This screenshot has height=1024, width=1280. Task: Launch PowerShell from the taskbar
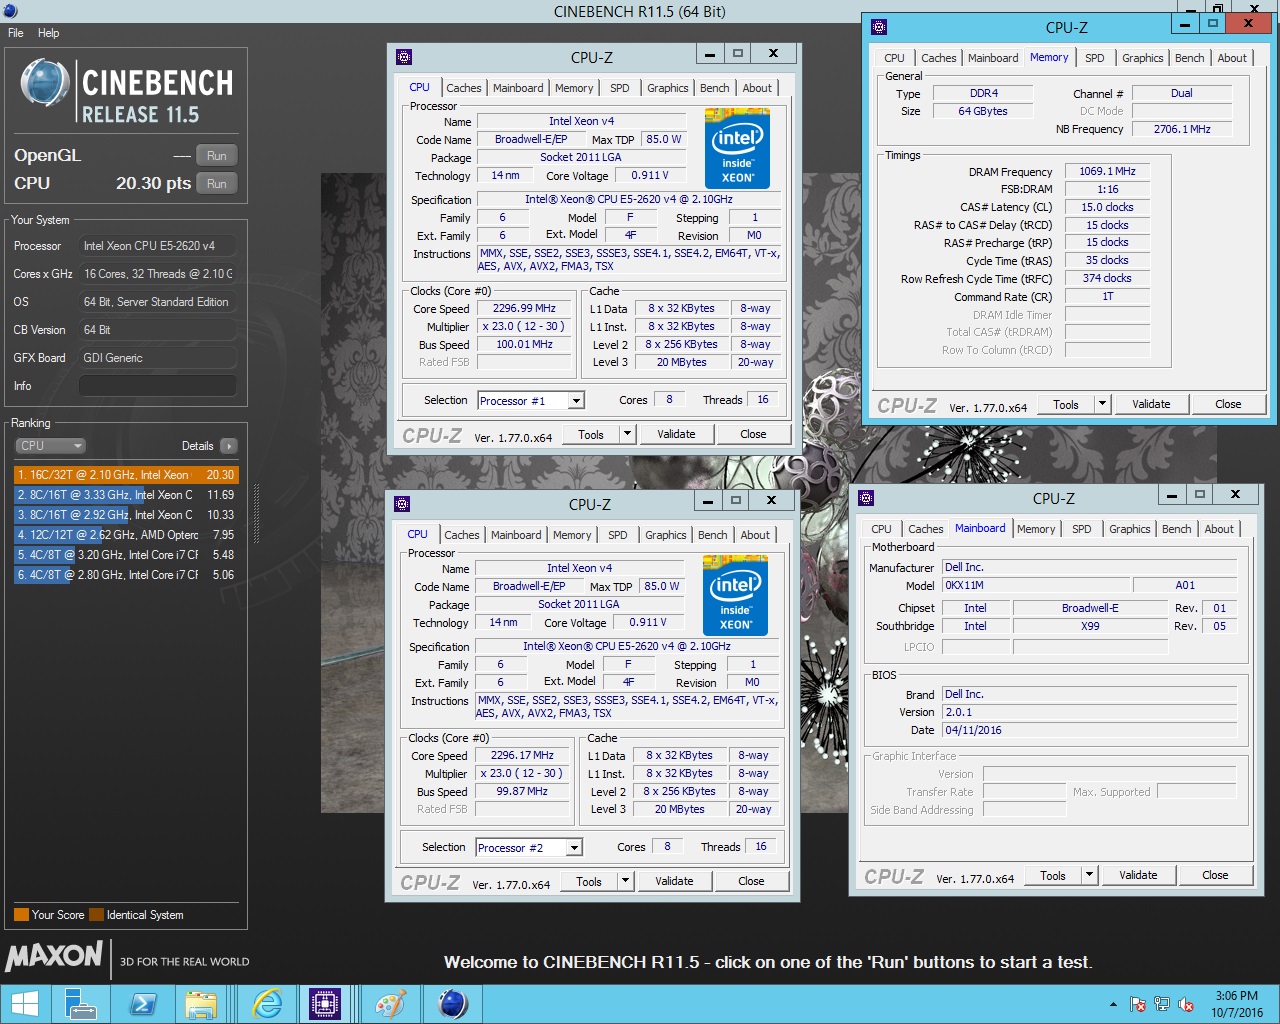pyautogui.click(x=143, y=1004)
